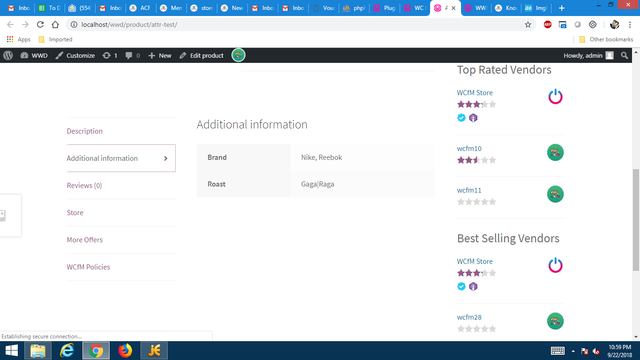The height and width of the screenshot is (360, 640).
Task: Bookmark this page with the star icon
Action: coord(528,24)
